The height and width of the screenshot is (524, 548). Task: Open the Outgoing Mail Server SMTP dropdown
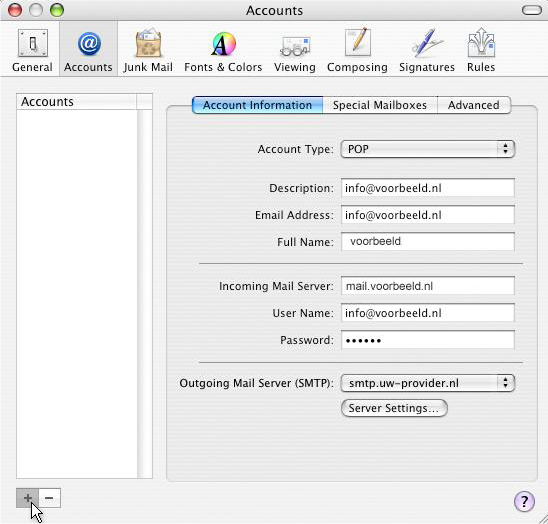tap(427, 383)
